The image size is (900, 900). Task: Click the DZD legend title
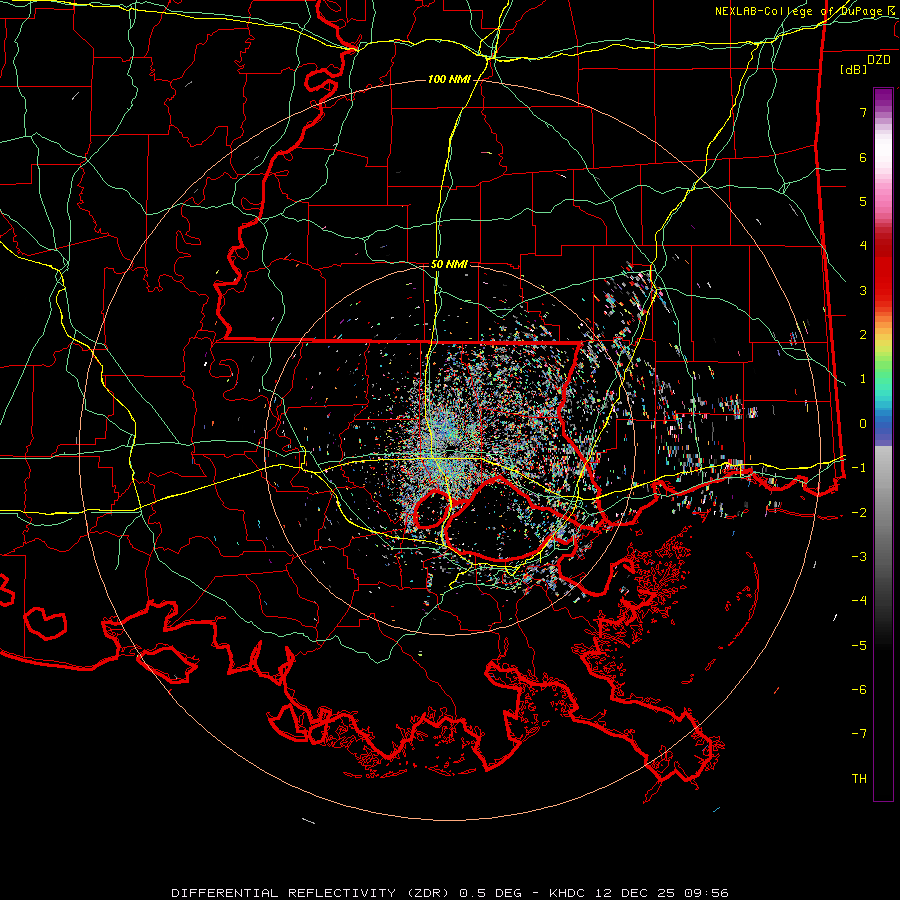click(879, 60)
